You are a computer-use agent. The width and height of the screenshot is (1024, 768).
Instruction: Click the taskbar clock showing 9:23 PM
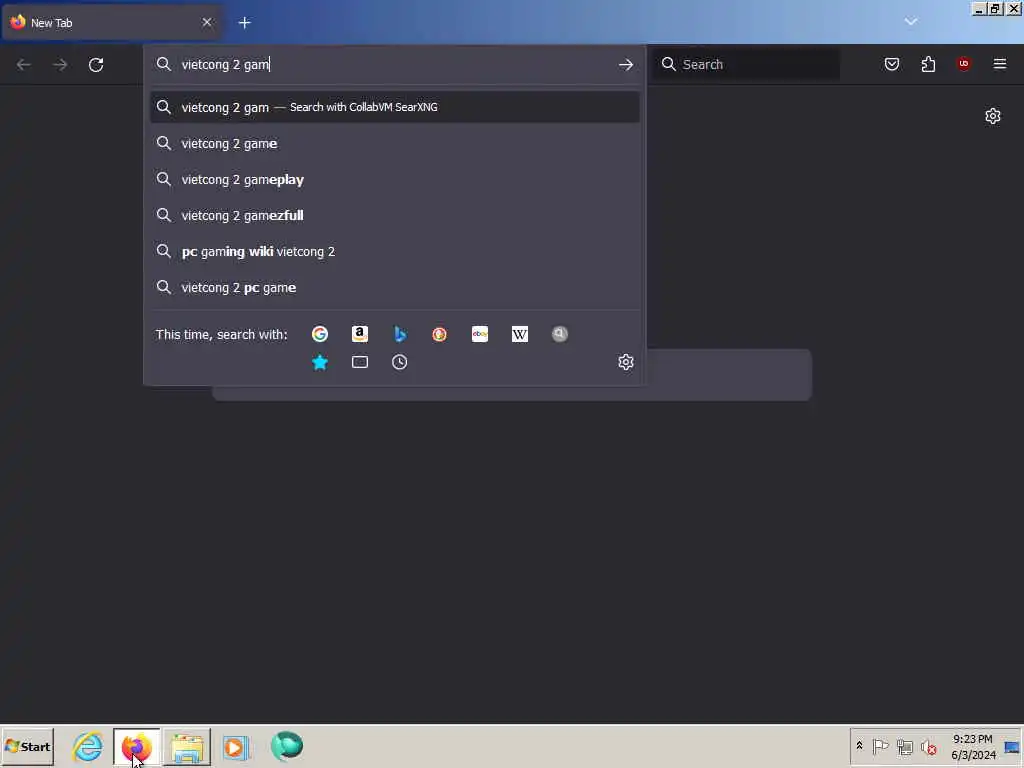pyautogui.click(x=973, y=746)
